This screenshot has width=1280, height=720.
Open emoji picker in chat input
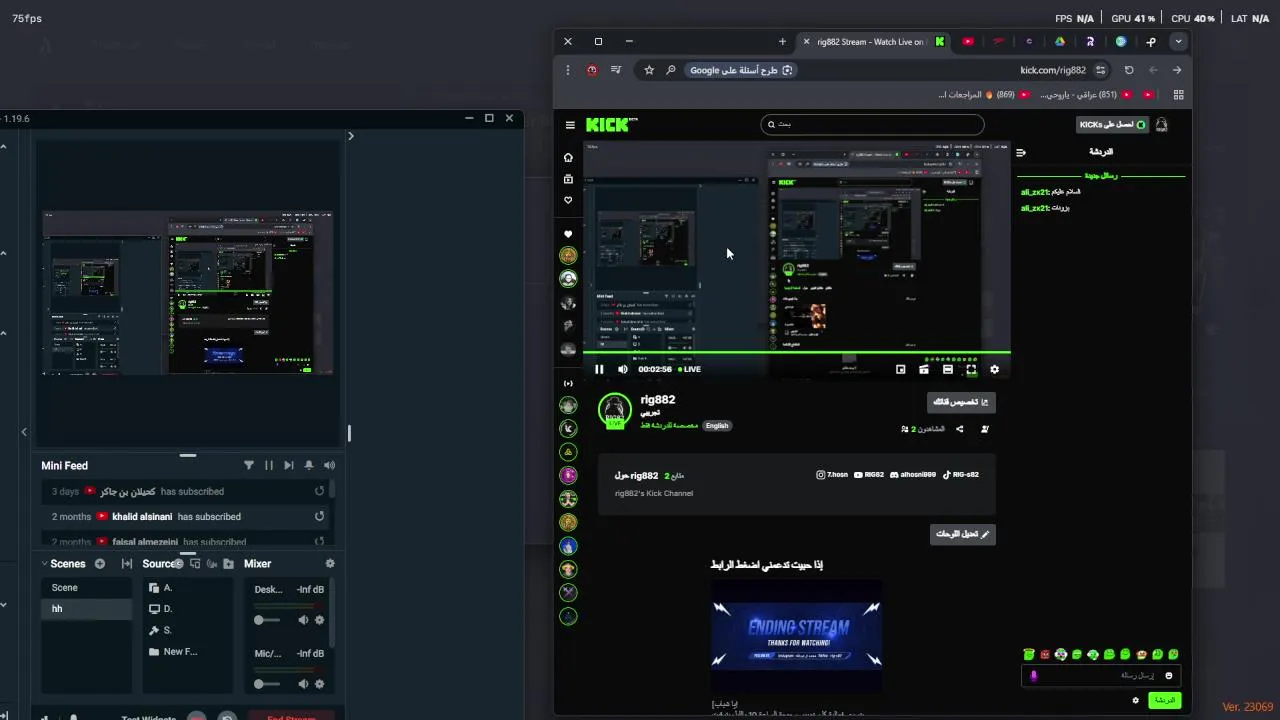(1168, 675)
